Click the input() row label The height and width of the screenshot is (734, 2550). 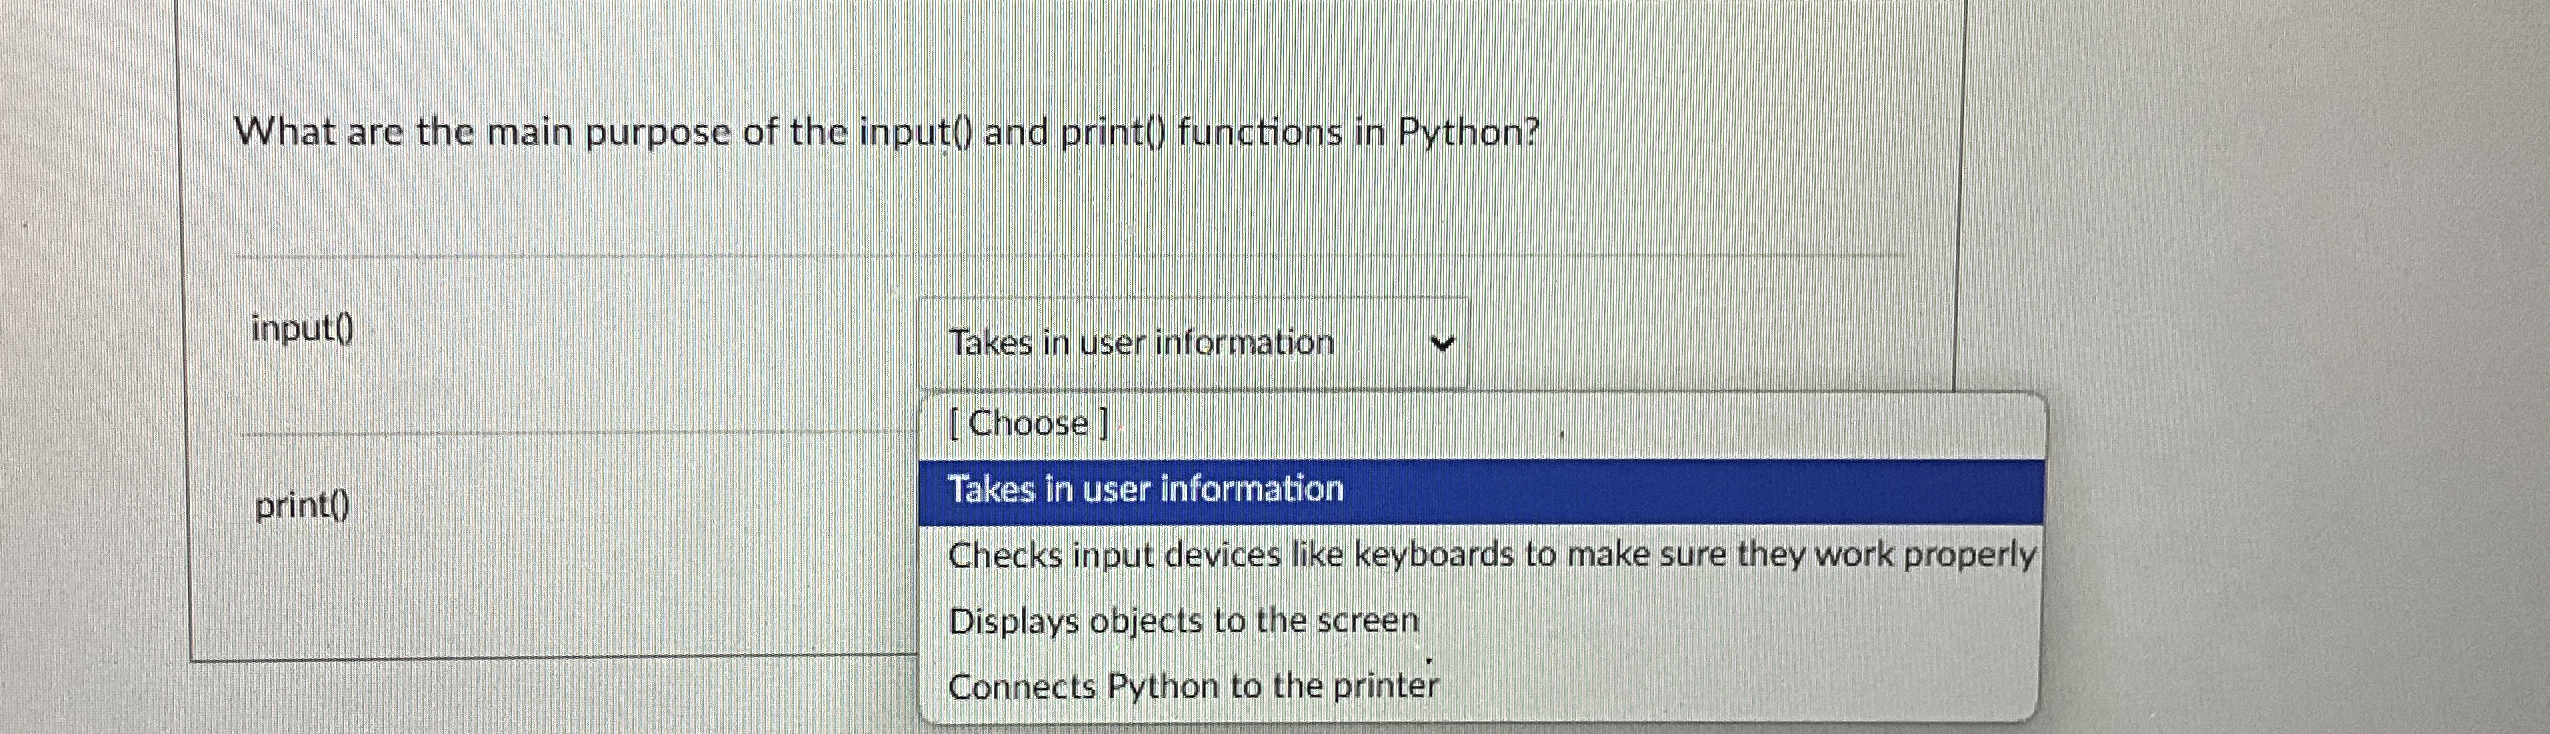click(302, 328)
